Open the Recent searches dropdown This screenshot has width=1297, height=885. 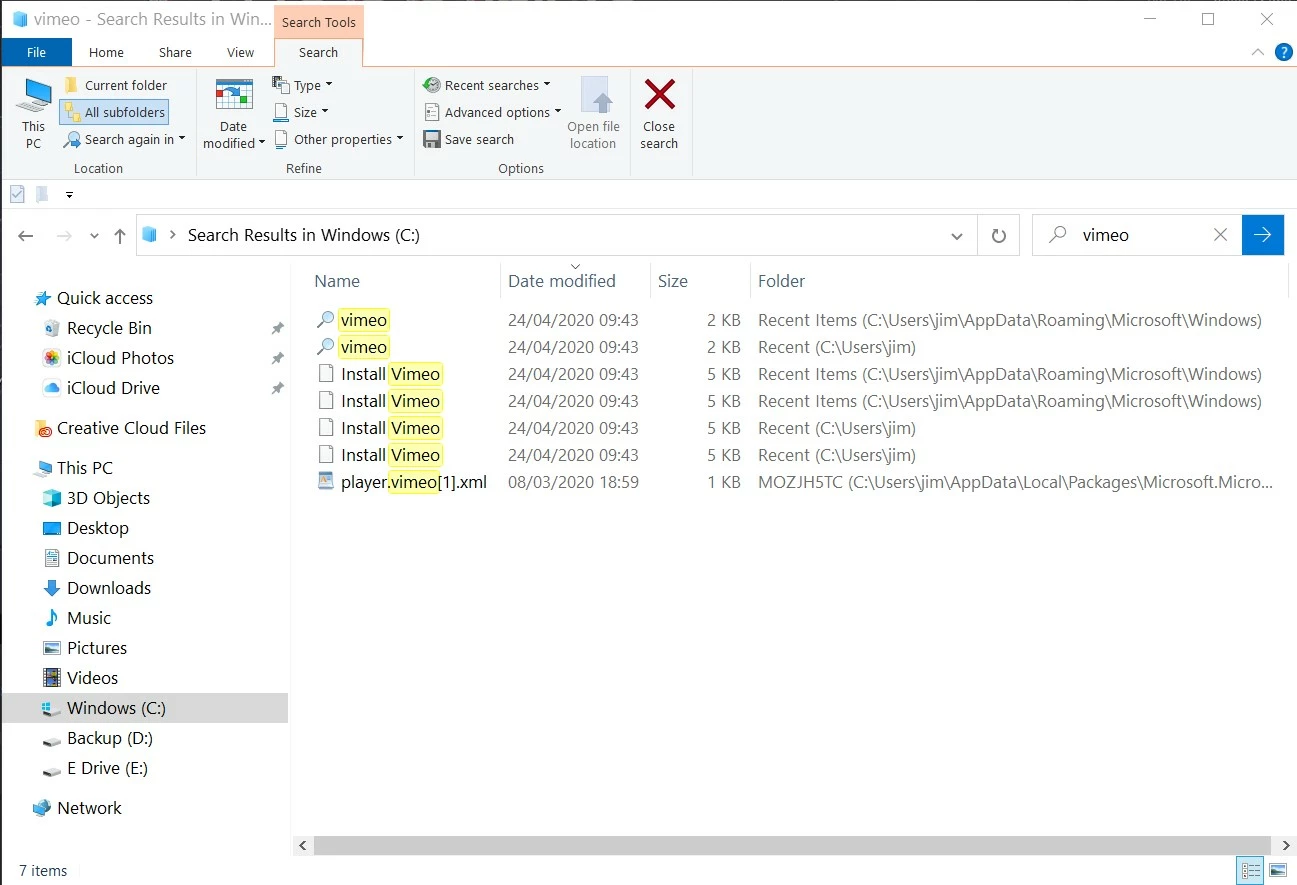tap(486, 85)
